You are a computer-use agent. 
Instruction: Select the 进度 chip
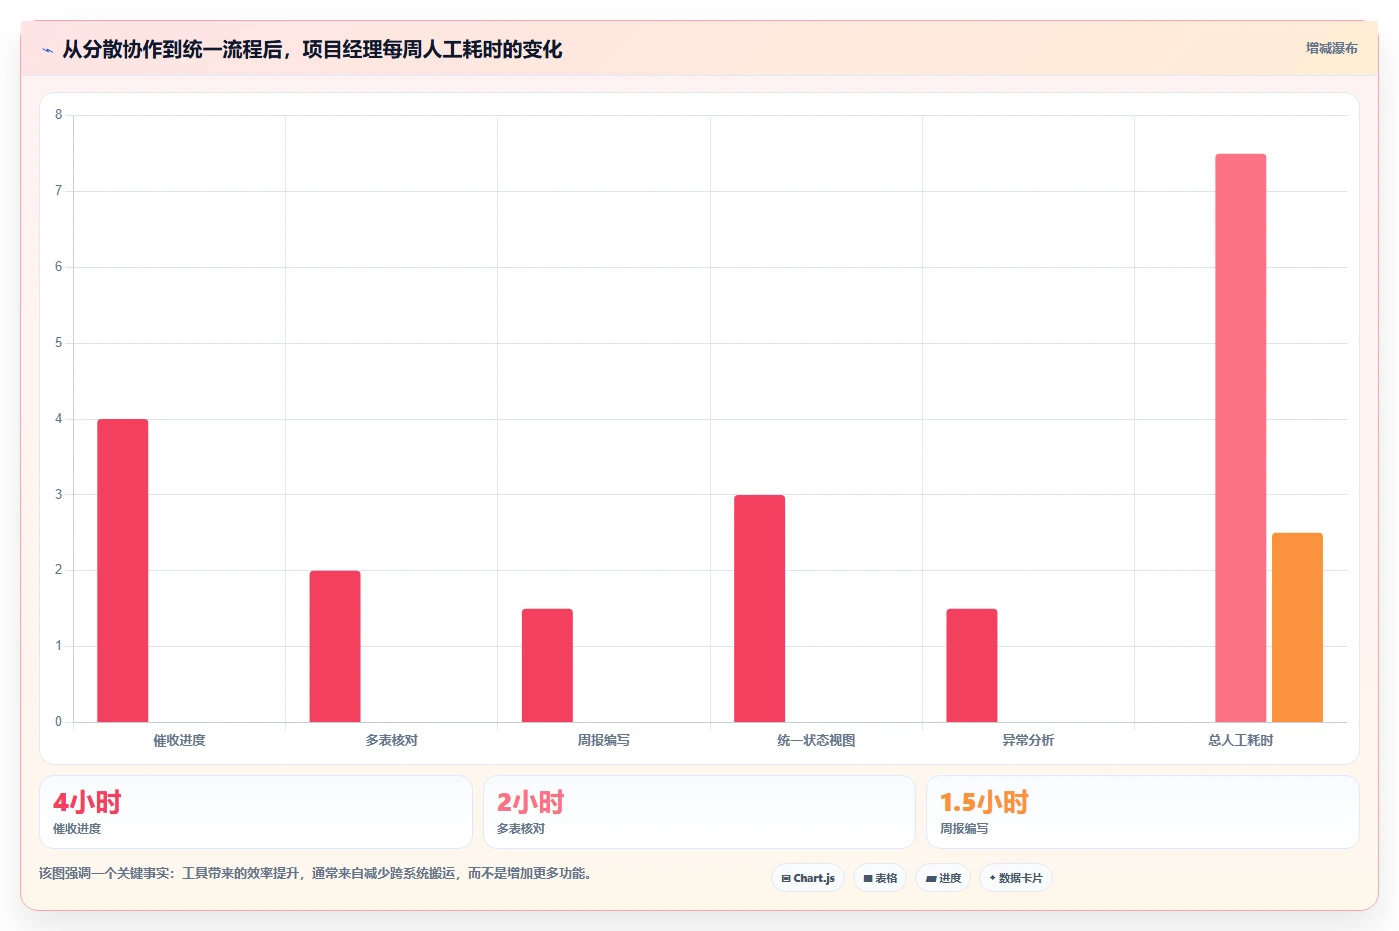click(943, 878)
